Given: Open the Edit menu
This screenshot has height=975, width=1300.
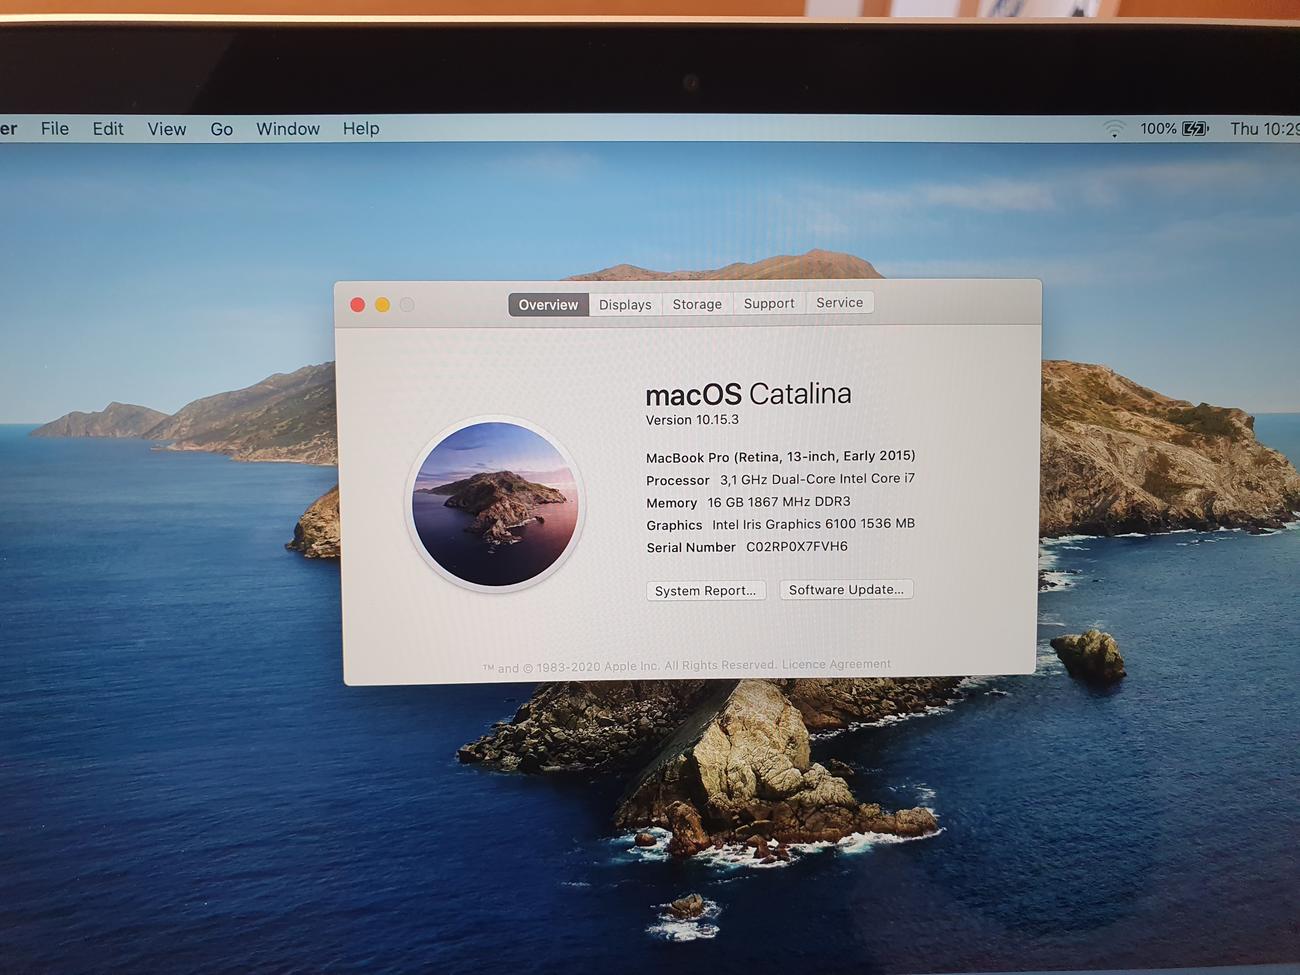Looking at the screenshot, I should pyautogui.click(x=108, y=128).
